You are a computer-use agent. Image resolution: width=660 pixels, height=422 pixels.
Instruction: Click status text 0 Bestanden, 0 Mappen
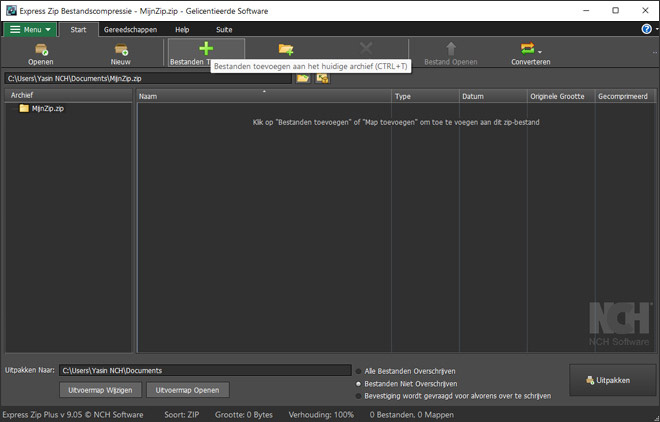pyautogui.click(x=412, y=415)
